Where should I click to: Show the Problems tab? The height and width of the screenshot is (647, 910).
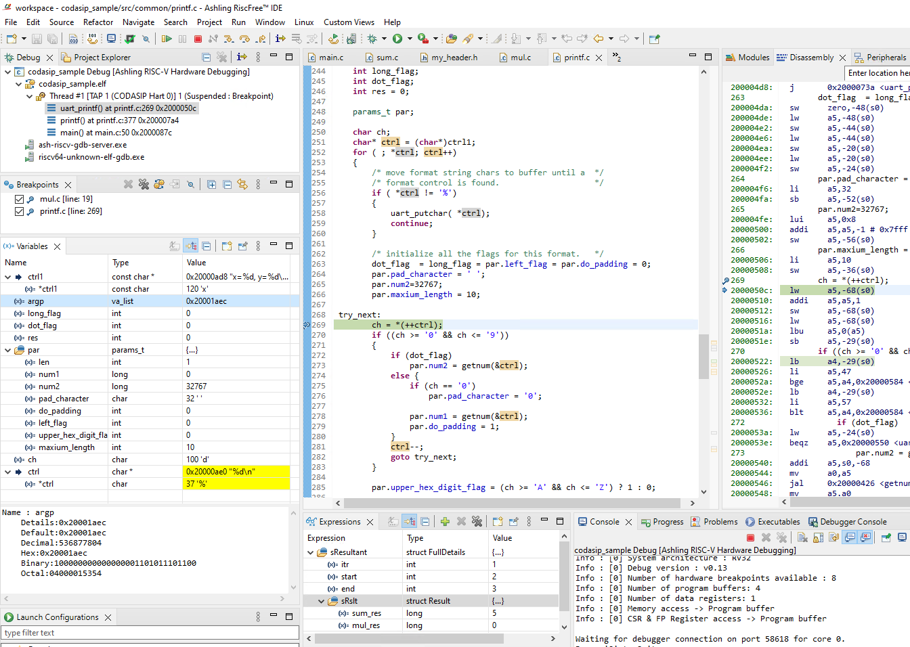714,522
